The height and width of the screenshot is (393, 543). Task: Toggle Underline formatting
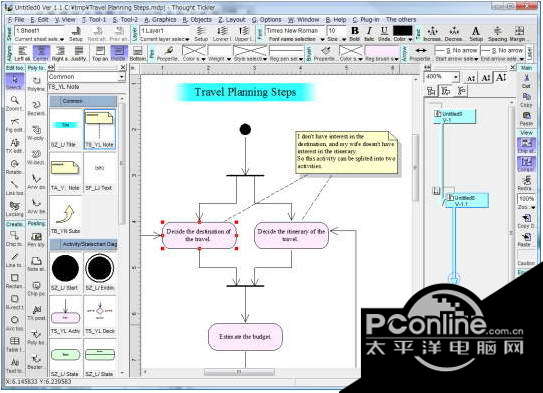(x=384, y=34)
